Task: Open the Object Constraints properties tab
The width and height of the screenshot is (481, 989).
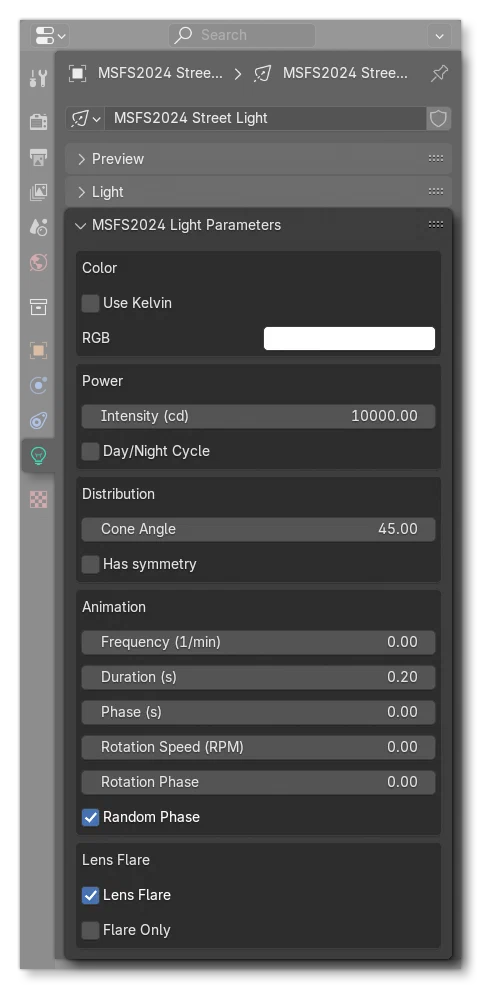Action: 38,421
